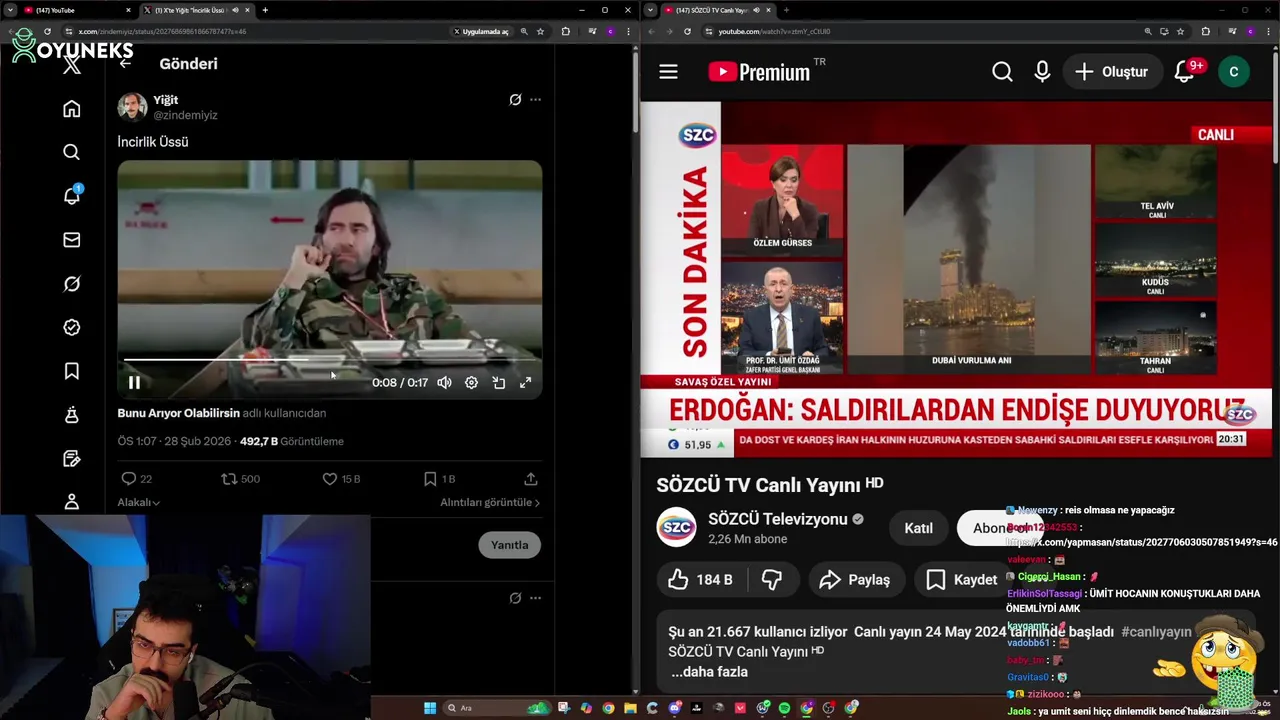This screenshot has width=1280, height=720.
Task: Open File Explorer from taskbar
Action: click(x=630, y=708)
